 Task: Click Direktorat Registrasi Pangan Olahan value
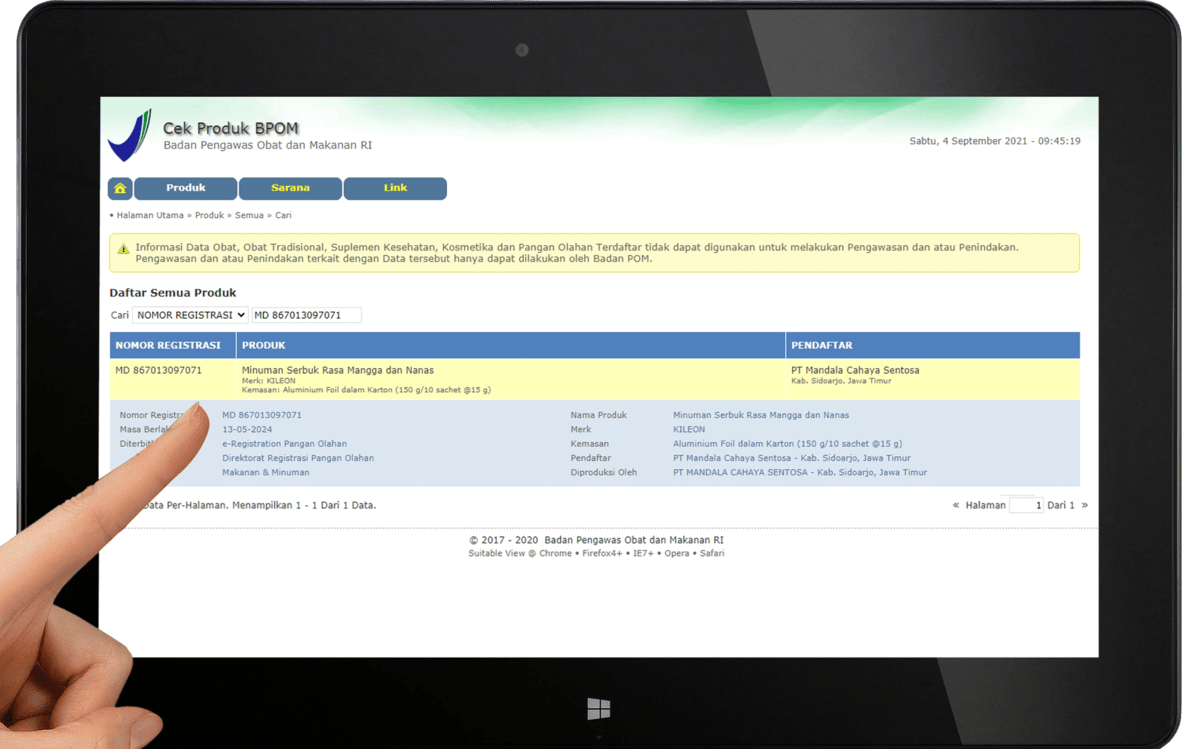pyautogui.click(x=298, y=458)
